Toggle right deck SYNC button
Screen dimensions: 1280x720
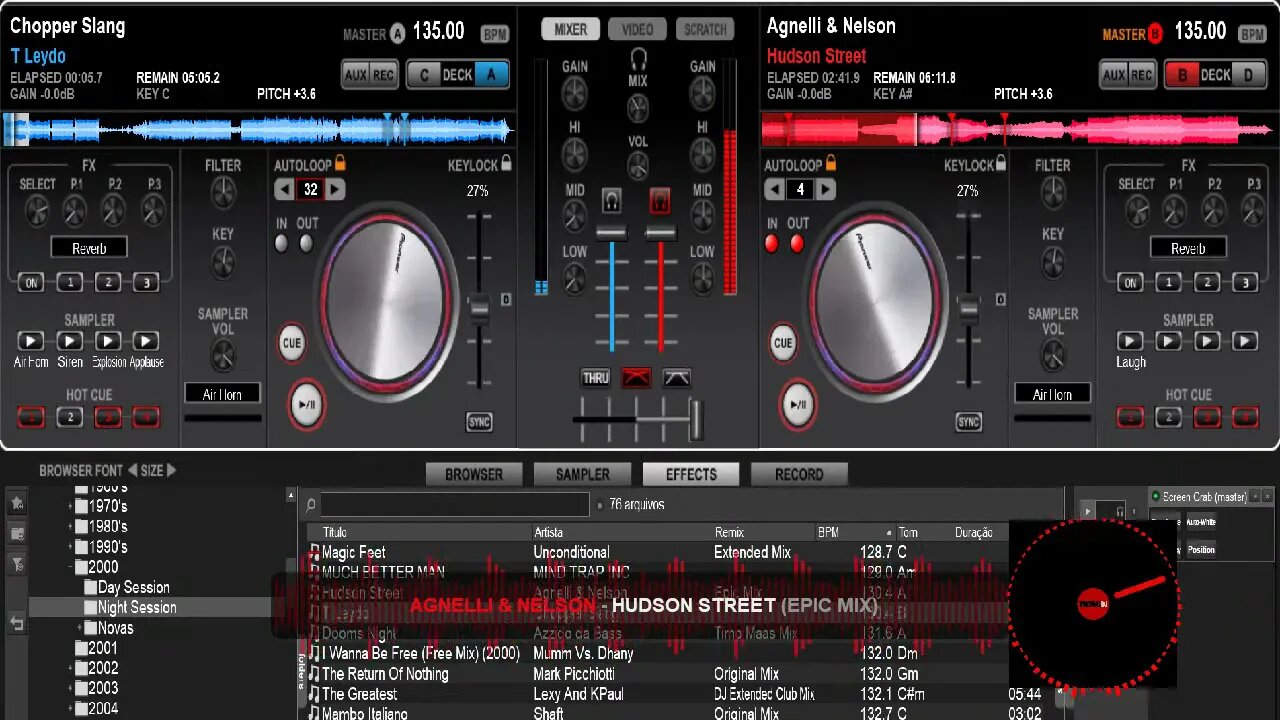[x=968, y=422]
